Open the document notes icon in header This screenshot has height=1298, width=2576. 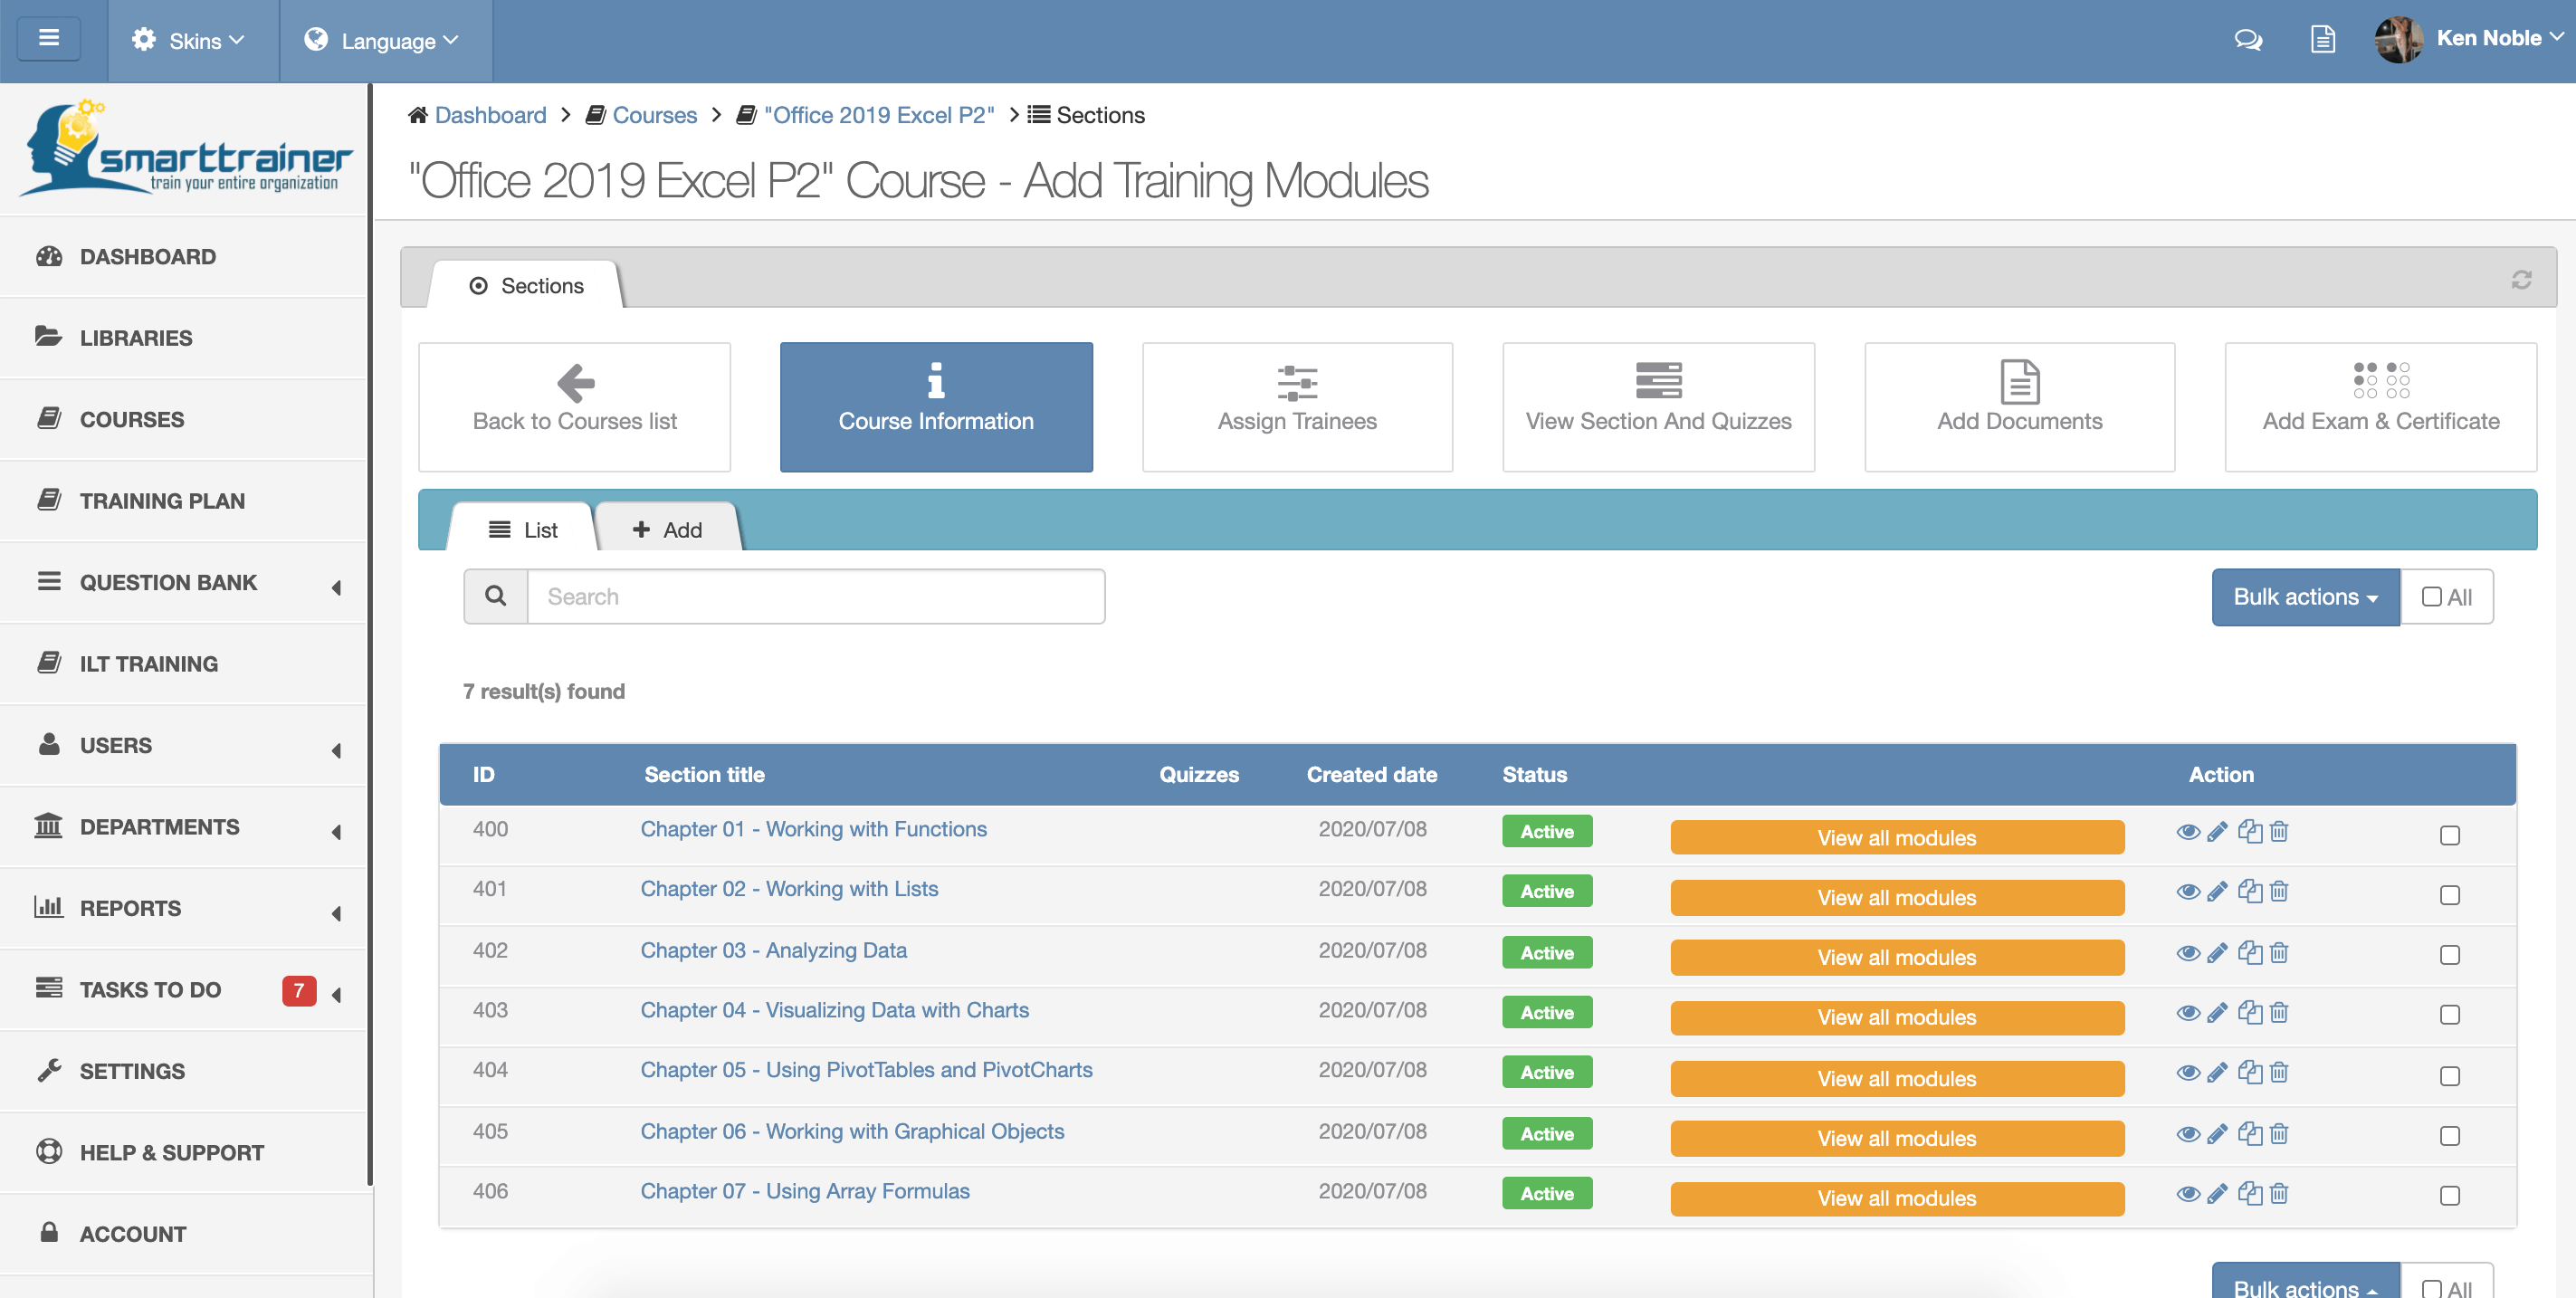click(x=2322, y=40)
